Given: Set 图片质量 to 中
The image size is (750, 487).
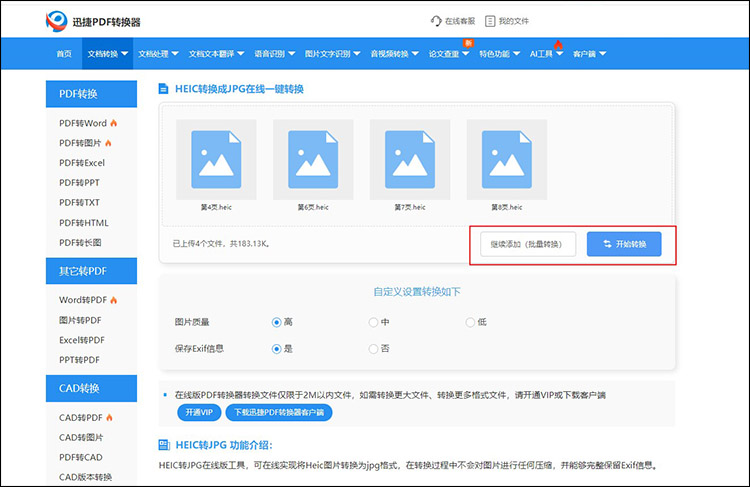Looking at the screenshot, I should (373, 322).
